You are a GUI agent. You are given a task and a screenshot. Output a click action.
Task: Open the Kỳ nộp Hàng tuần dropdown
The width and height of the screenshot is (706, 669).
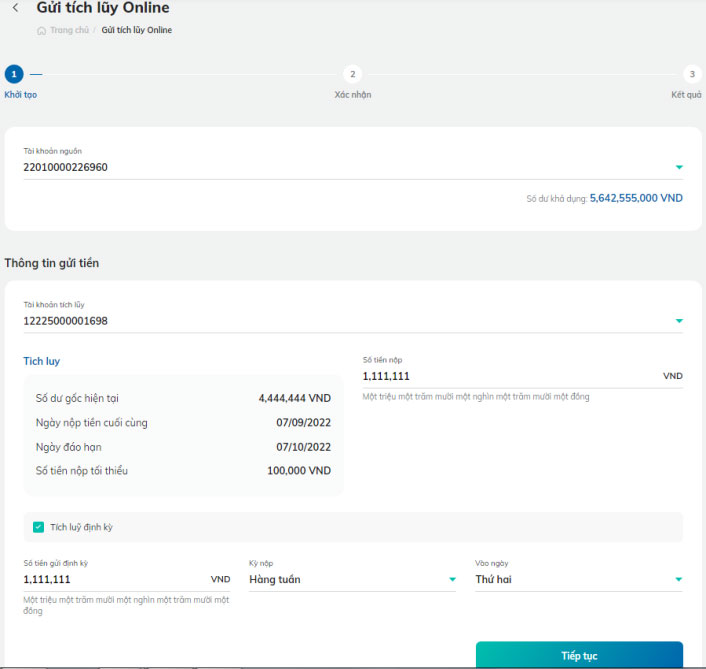click(352, 579)
